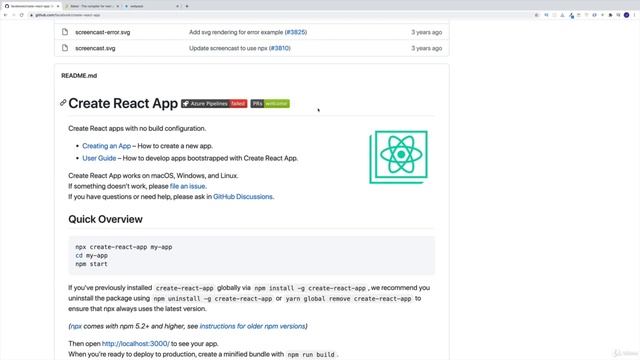The image size is (640, 360).
Task: Select the create-react-app GitHub tab
Action: [32, 6]
